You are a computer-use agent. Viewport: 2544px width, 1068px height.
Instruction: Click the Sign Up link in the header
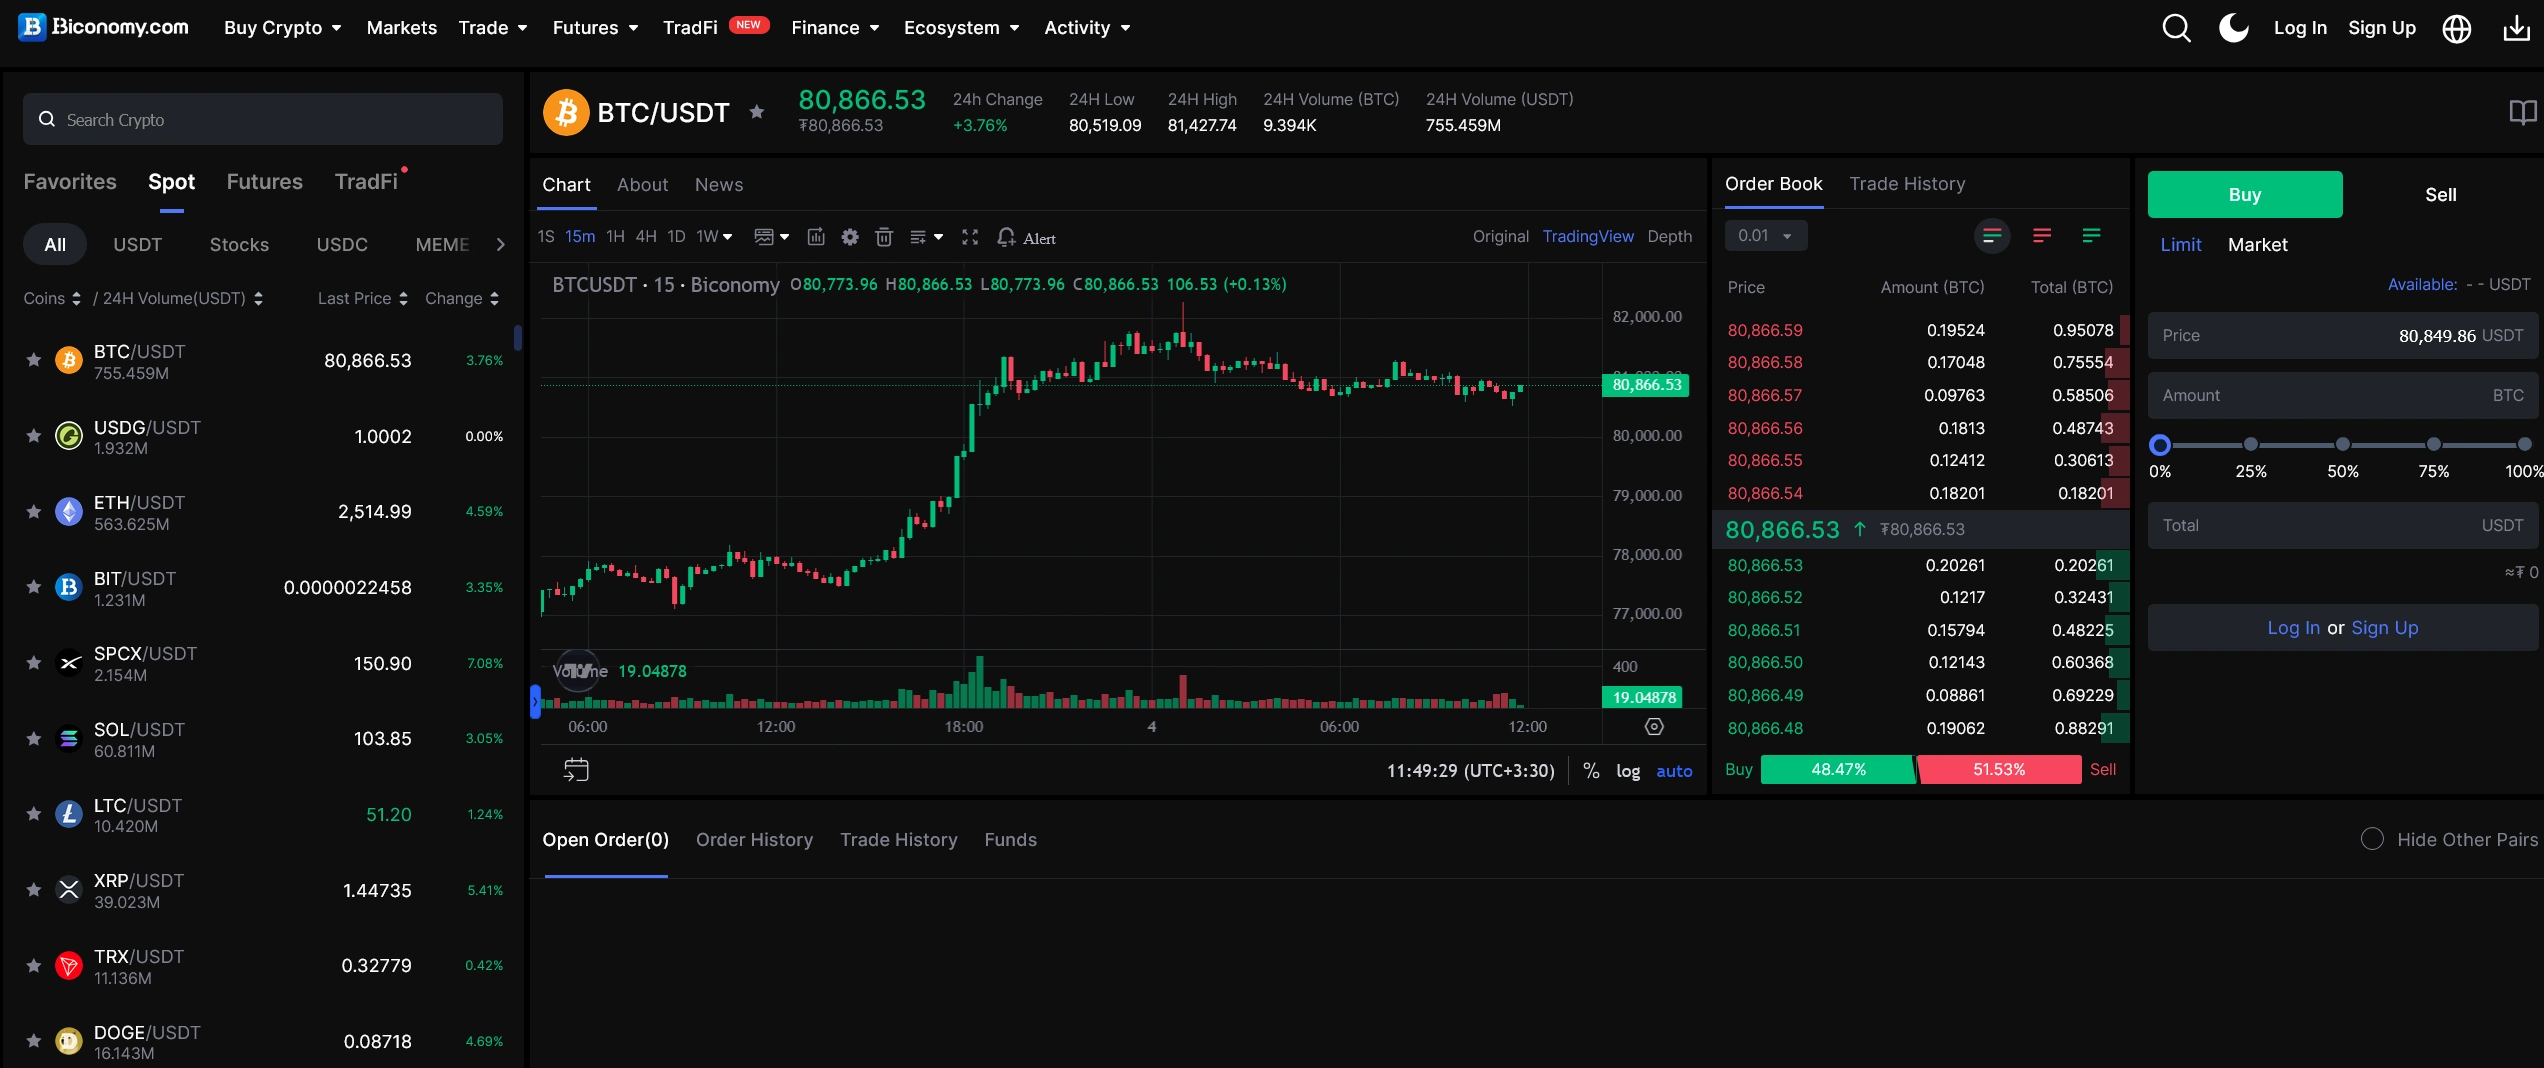pos(2382,28)
